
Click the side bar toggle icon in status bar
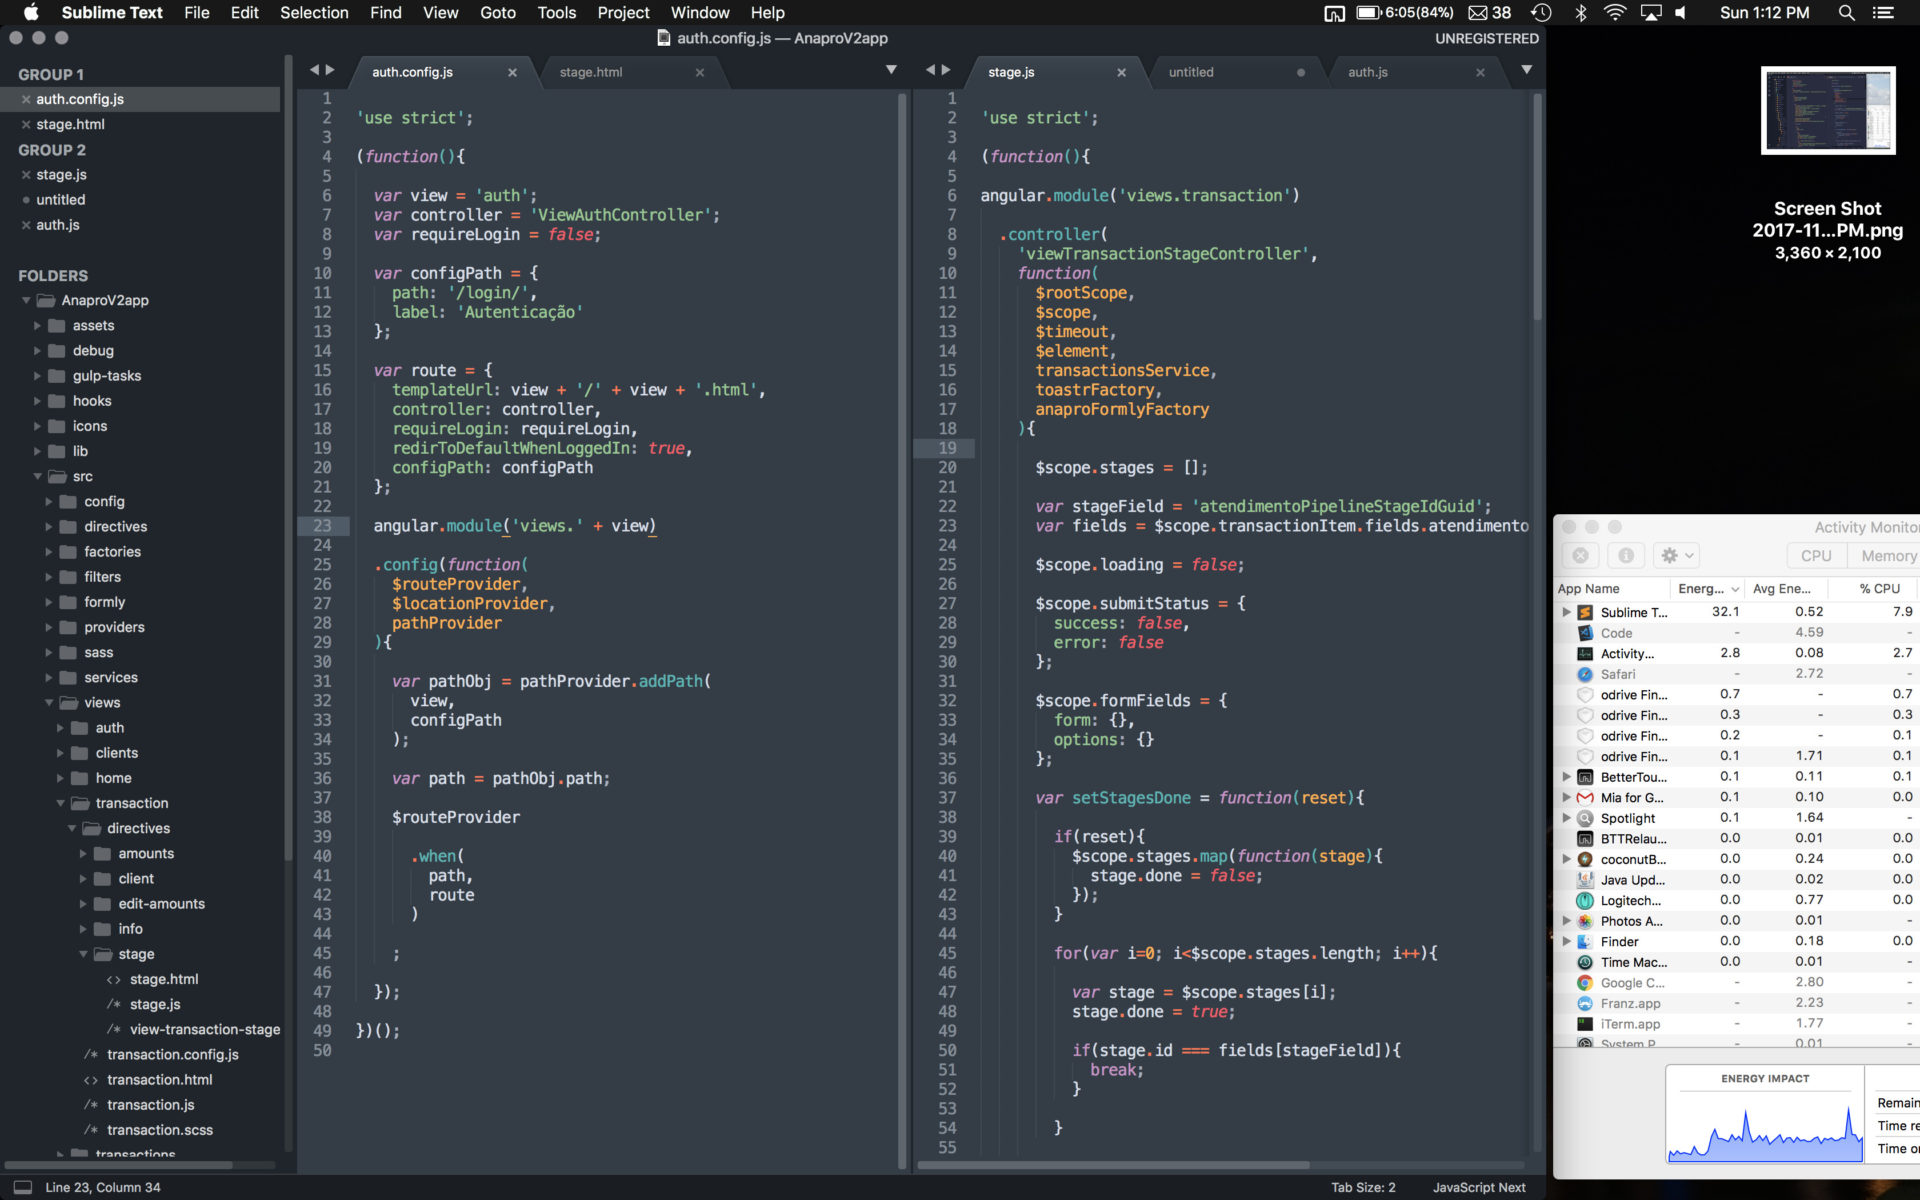pos(22,1187)
